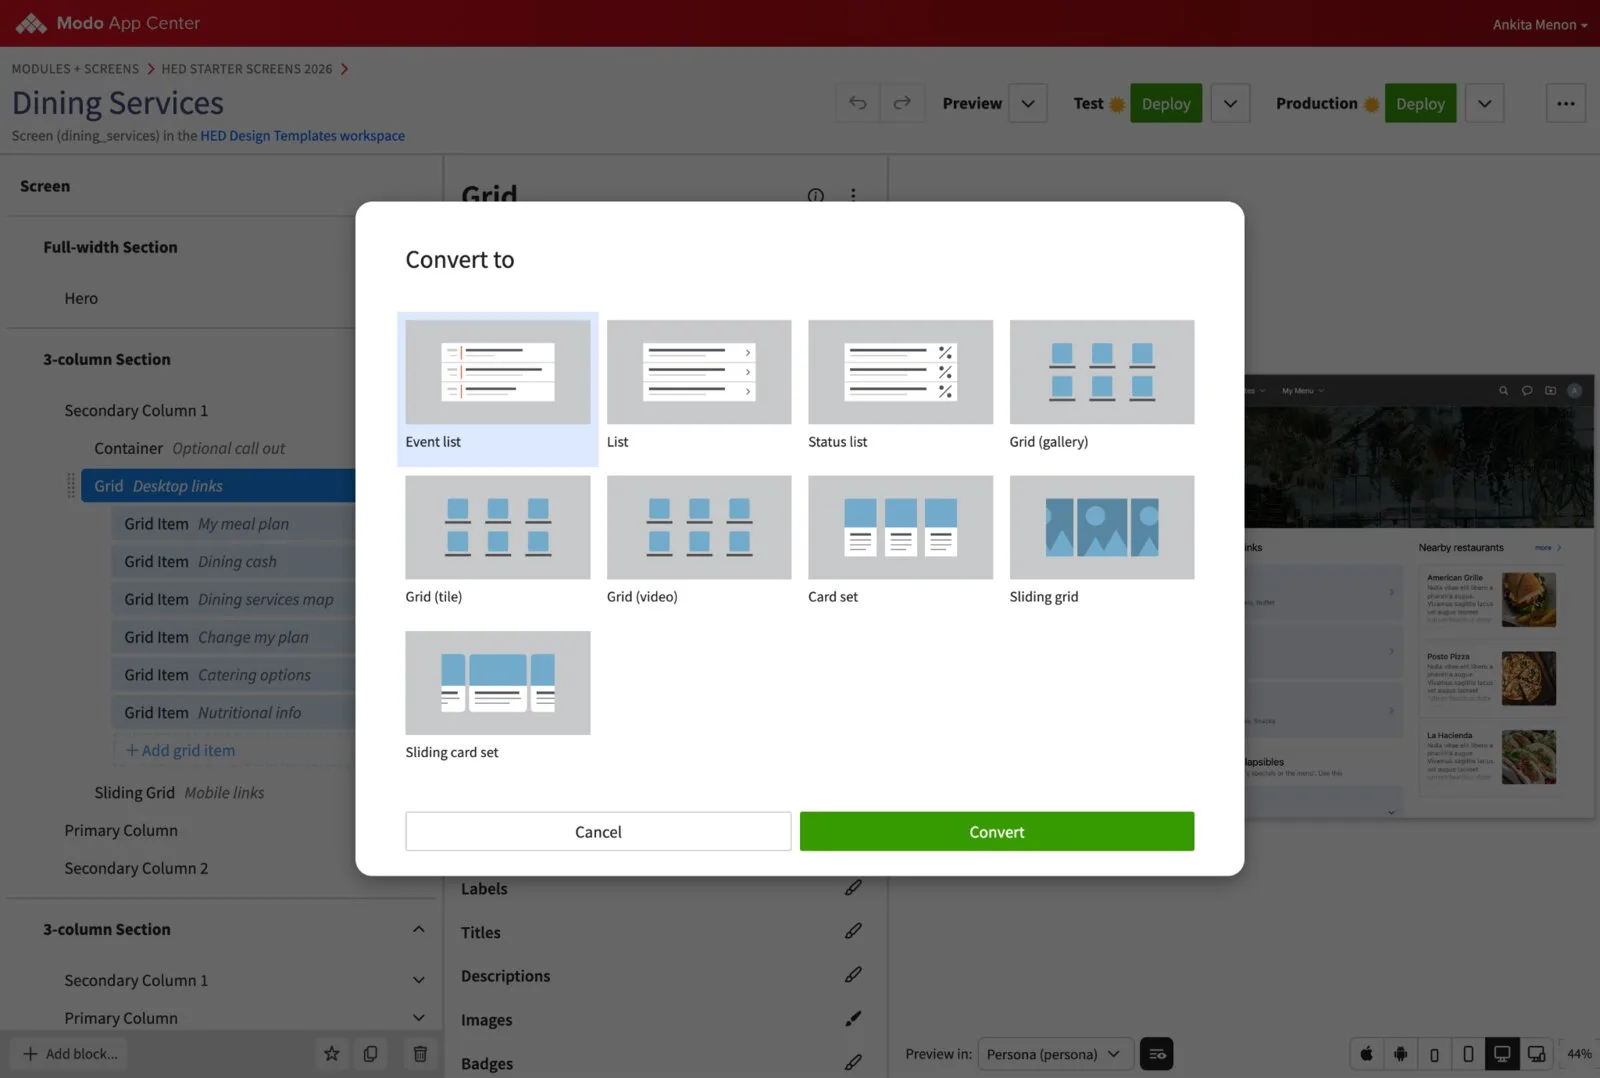Viewport: 1600px width, 1078px height.
Task: Go to Modules + Screens breadcrumb
Action: pyautogui.click(x=75, y=69)
